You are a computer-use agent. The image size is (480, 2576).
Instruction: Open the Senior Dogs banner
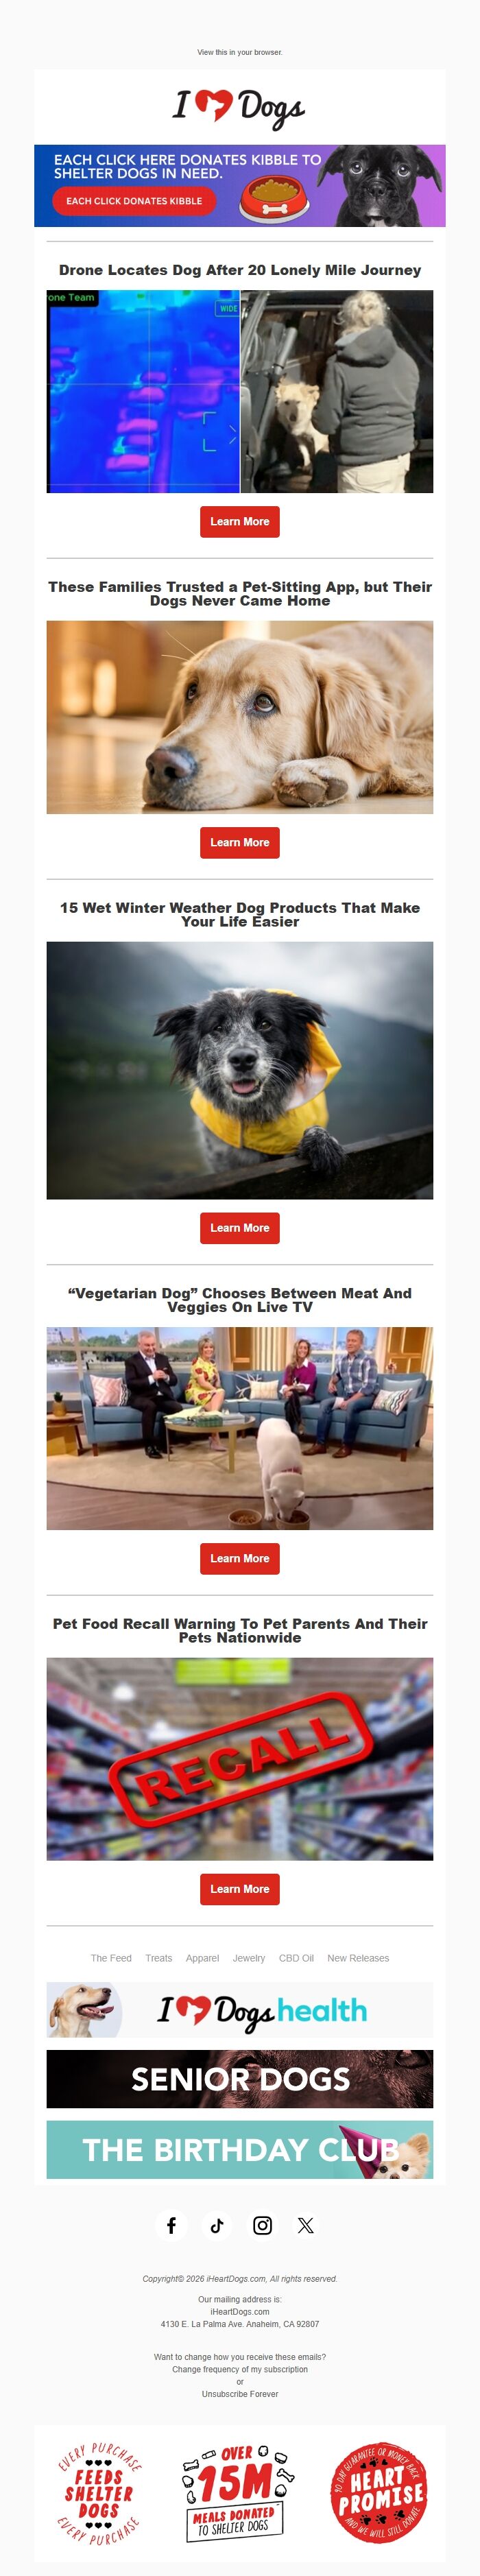[x=240, y=2079]
